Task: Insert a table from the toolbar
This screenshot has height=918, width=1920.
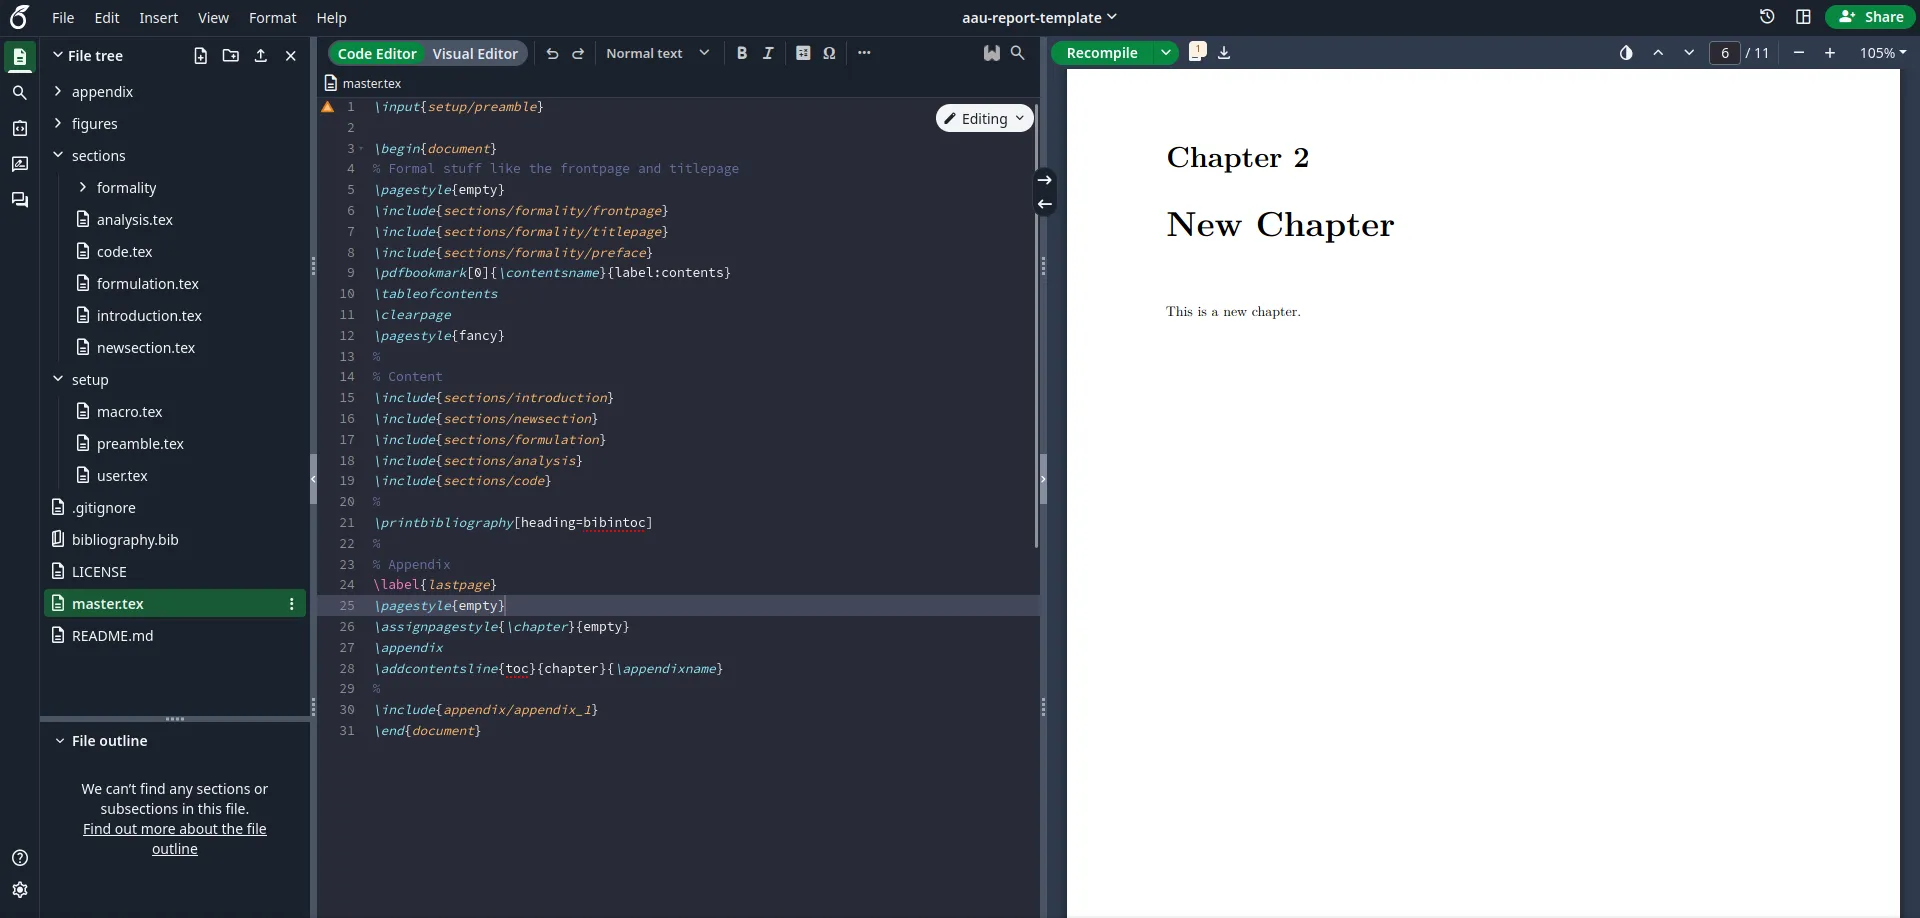Action: coord(802,53)
